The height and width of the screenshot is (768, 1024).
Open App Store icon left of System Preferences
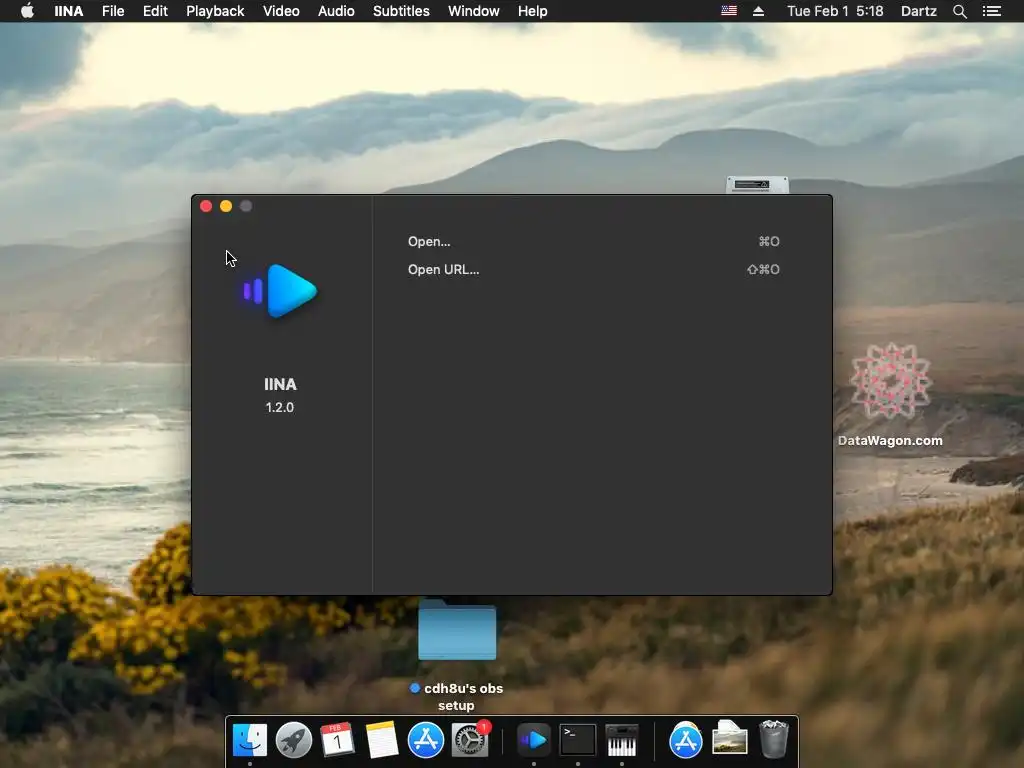click(425, 740)
